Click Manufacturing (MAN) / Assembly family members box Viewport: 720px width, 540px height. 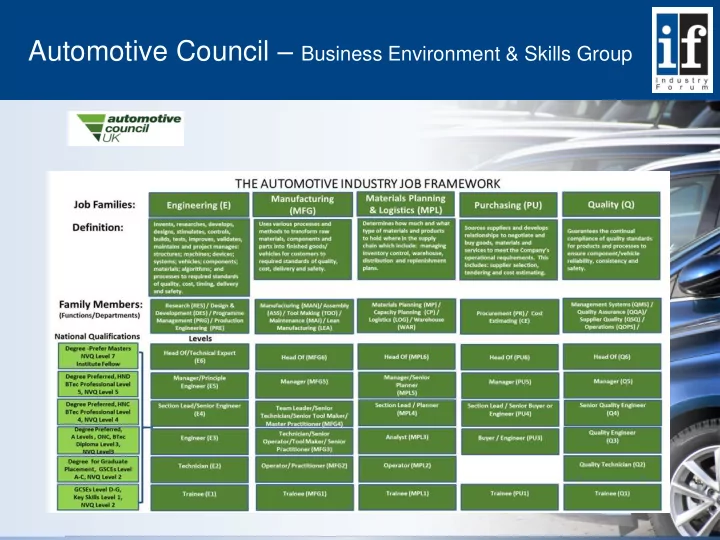304,316
